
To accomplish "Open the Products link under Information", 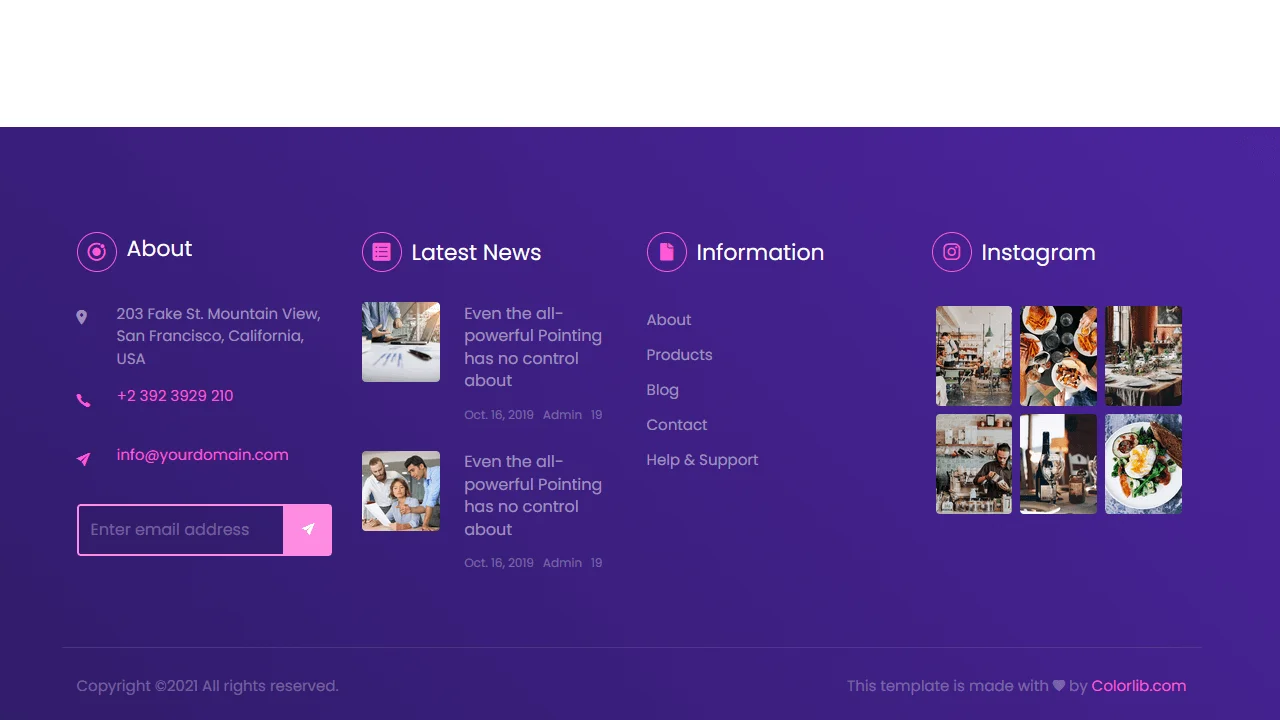I will pyautogui.click(x=679, y=355).
